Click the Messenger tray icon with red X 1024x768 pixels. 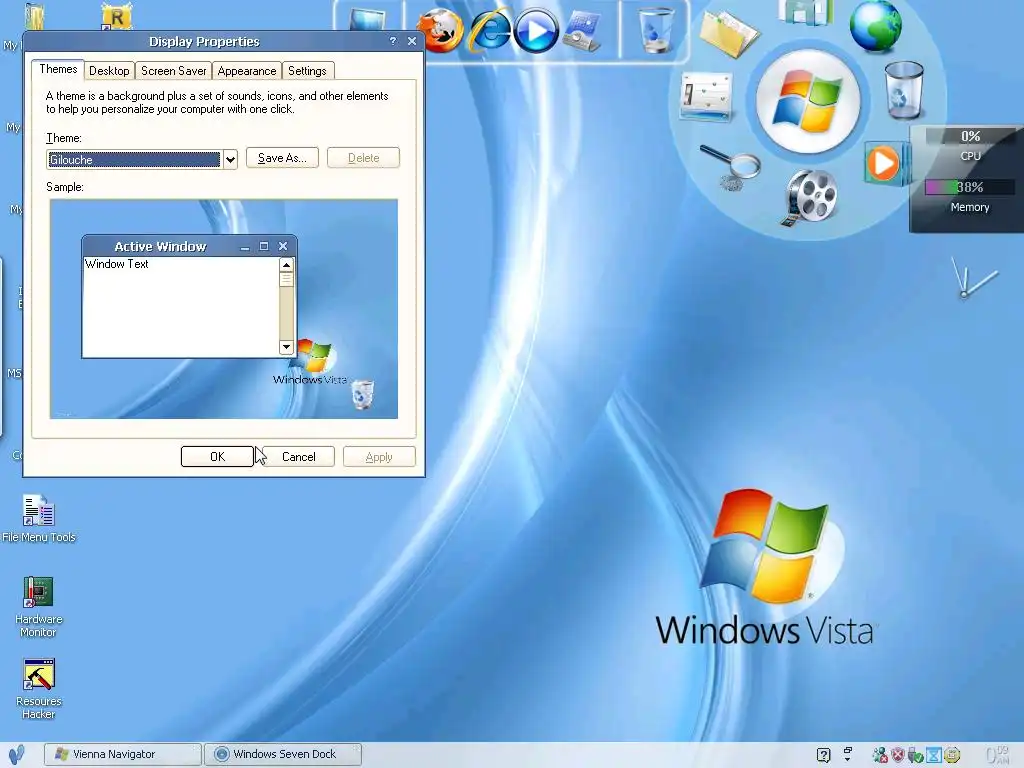click(x=880, y=756)
